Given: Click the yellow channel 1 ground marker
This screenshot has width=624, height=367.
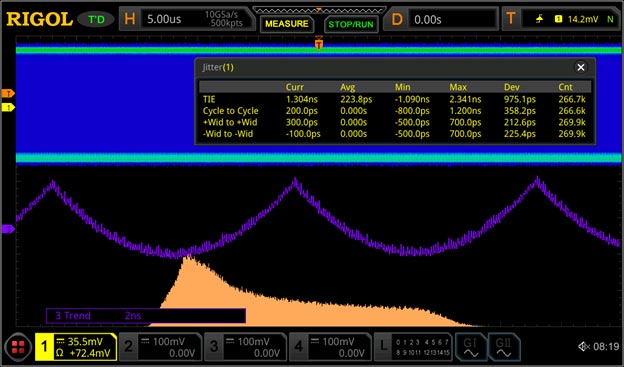Looking at the screenshot, I should click(x=8, y=107).
